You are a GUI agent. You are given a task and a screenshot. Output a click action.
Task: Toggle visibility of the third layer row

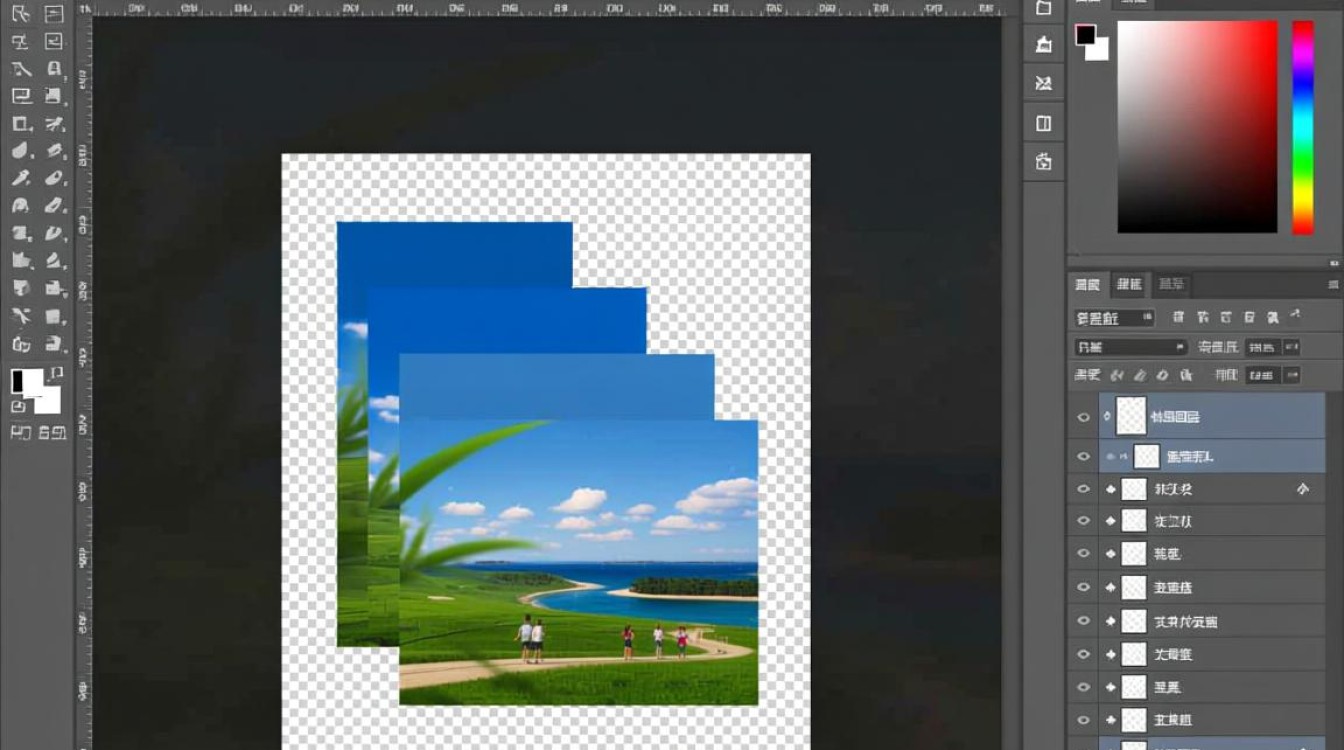[x=1083, y=490]
